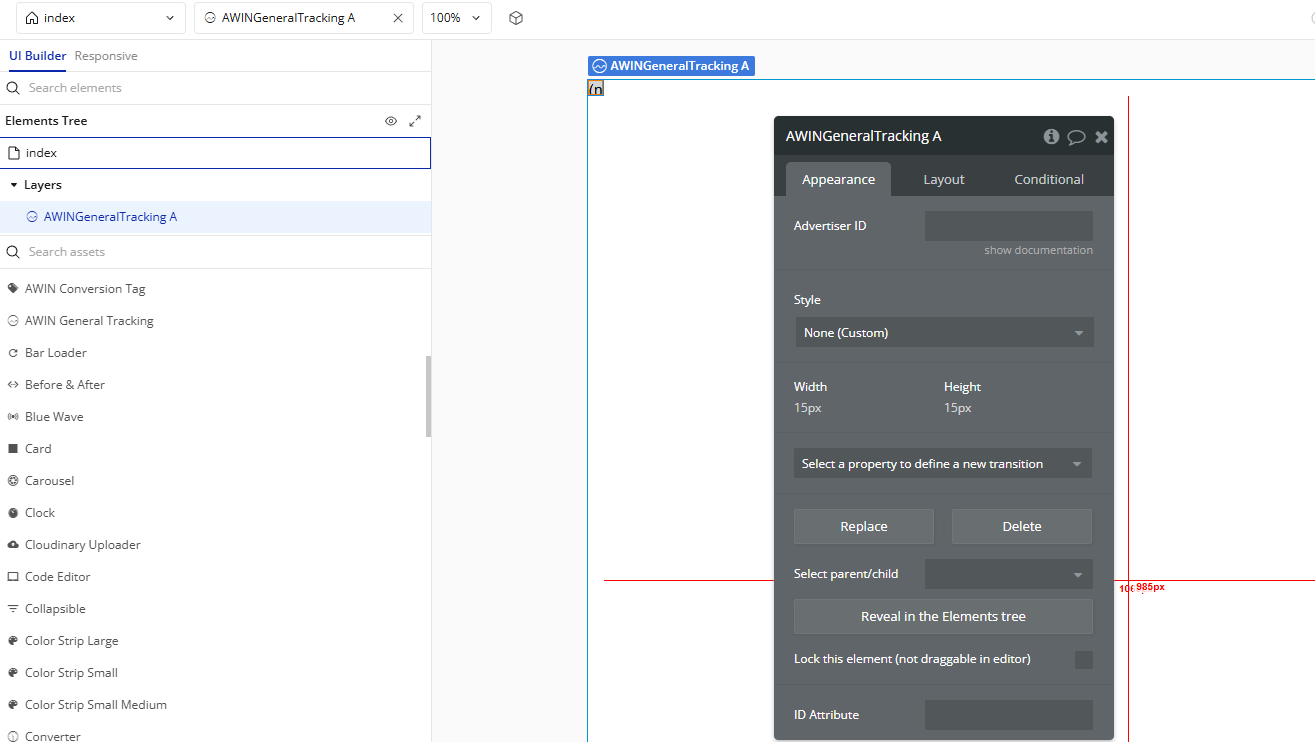
Task: Open the zoom level dropdown at 100%
Action: tap(456, 18)
